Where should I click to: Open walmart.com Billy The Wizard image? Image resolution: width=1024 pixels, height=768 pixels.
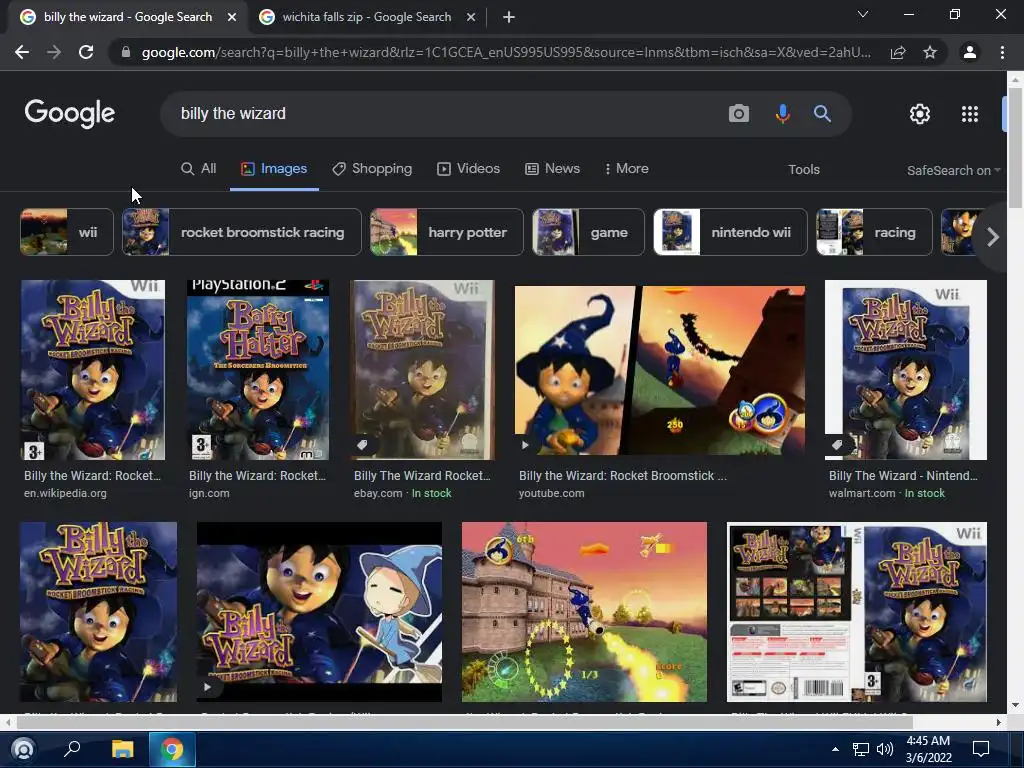906,370
